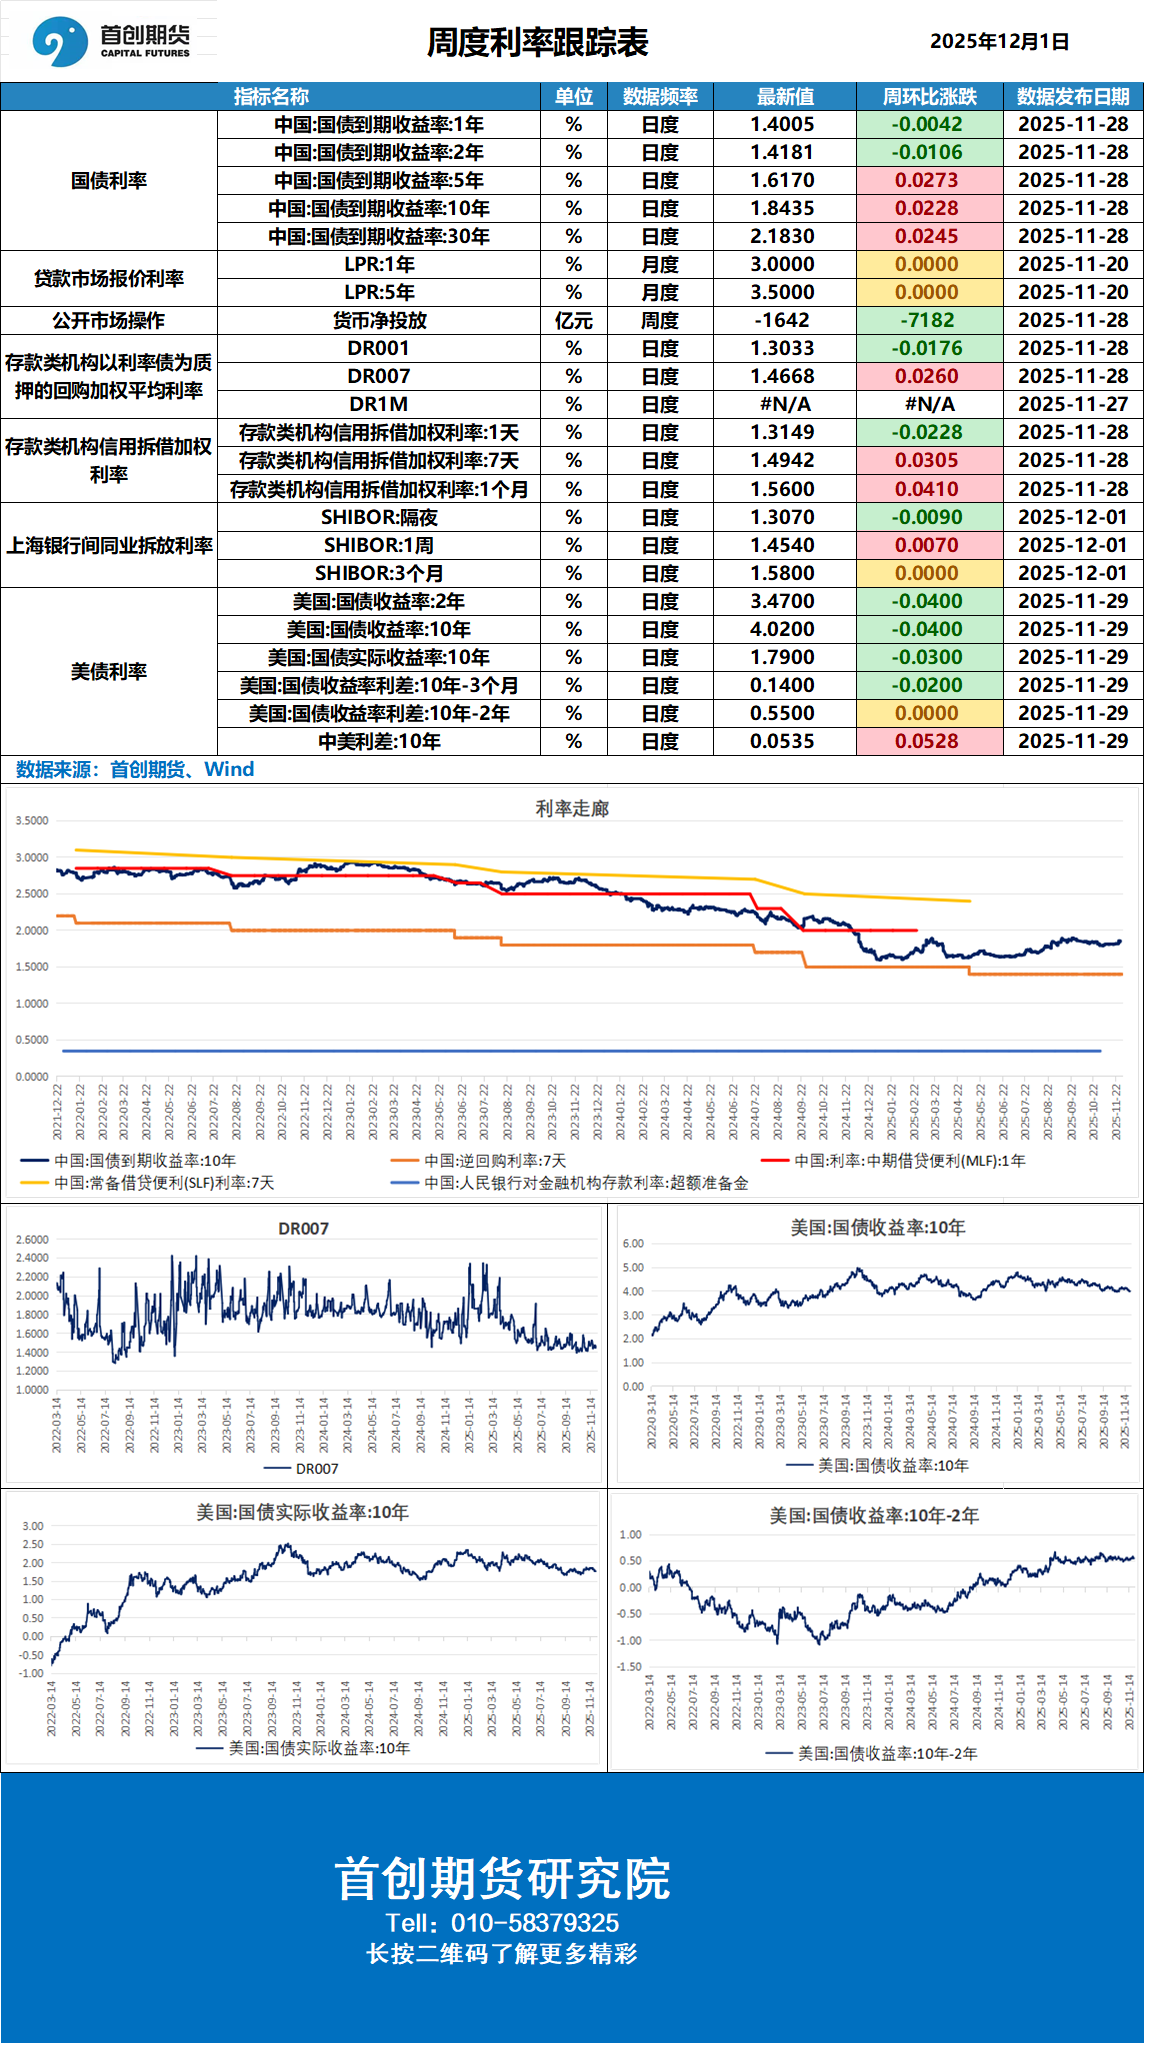Select the DR1M indicator name cell
This screenshot has width=1149, height=2048.
[x=378, y=404]
